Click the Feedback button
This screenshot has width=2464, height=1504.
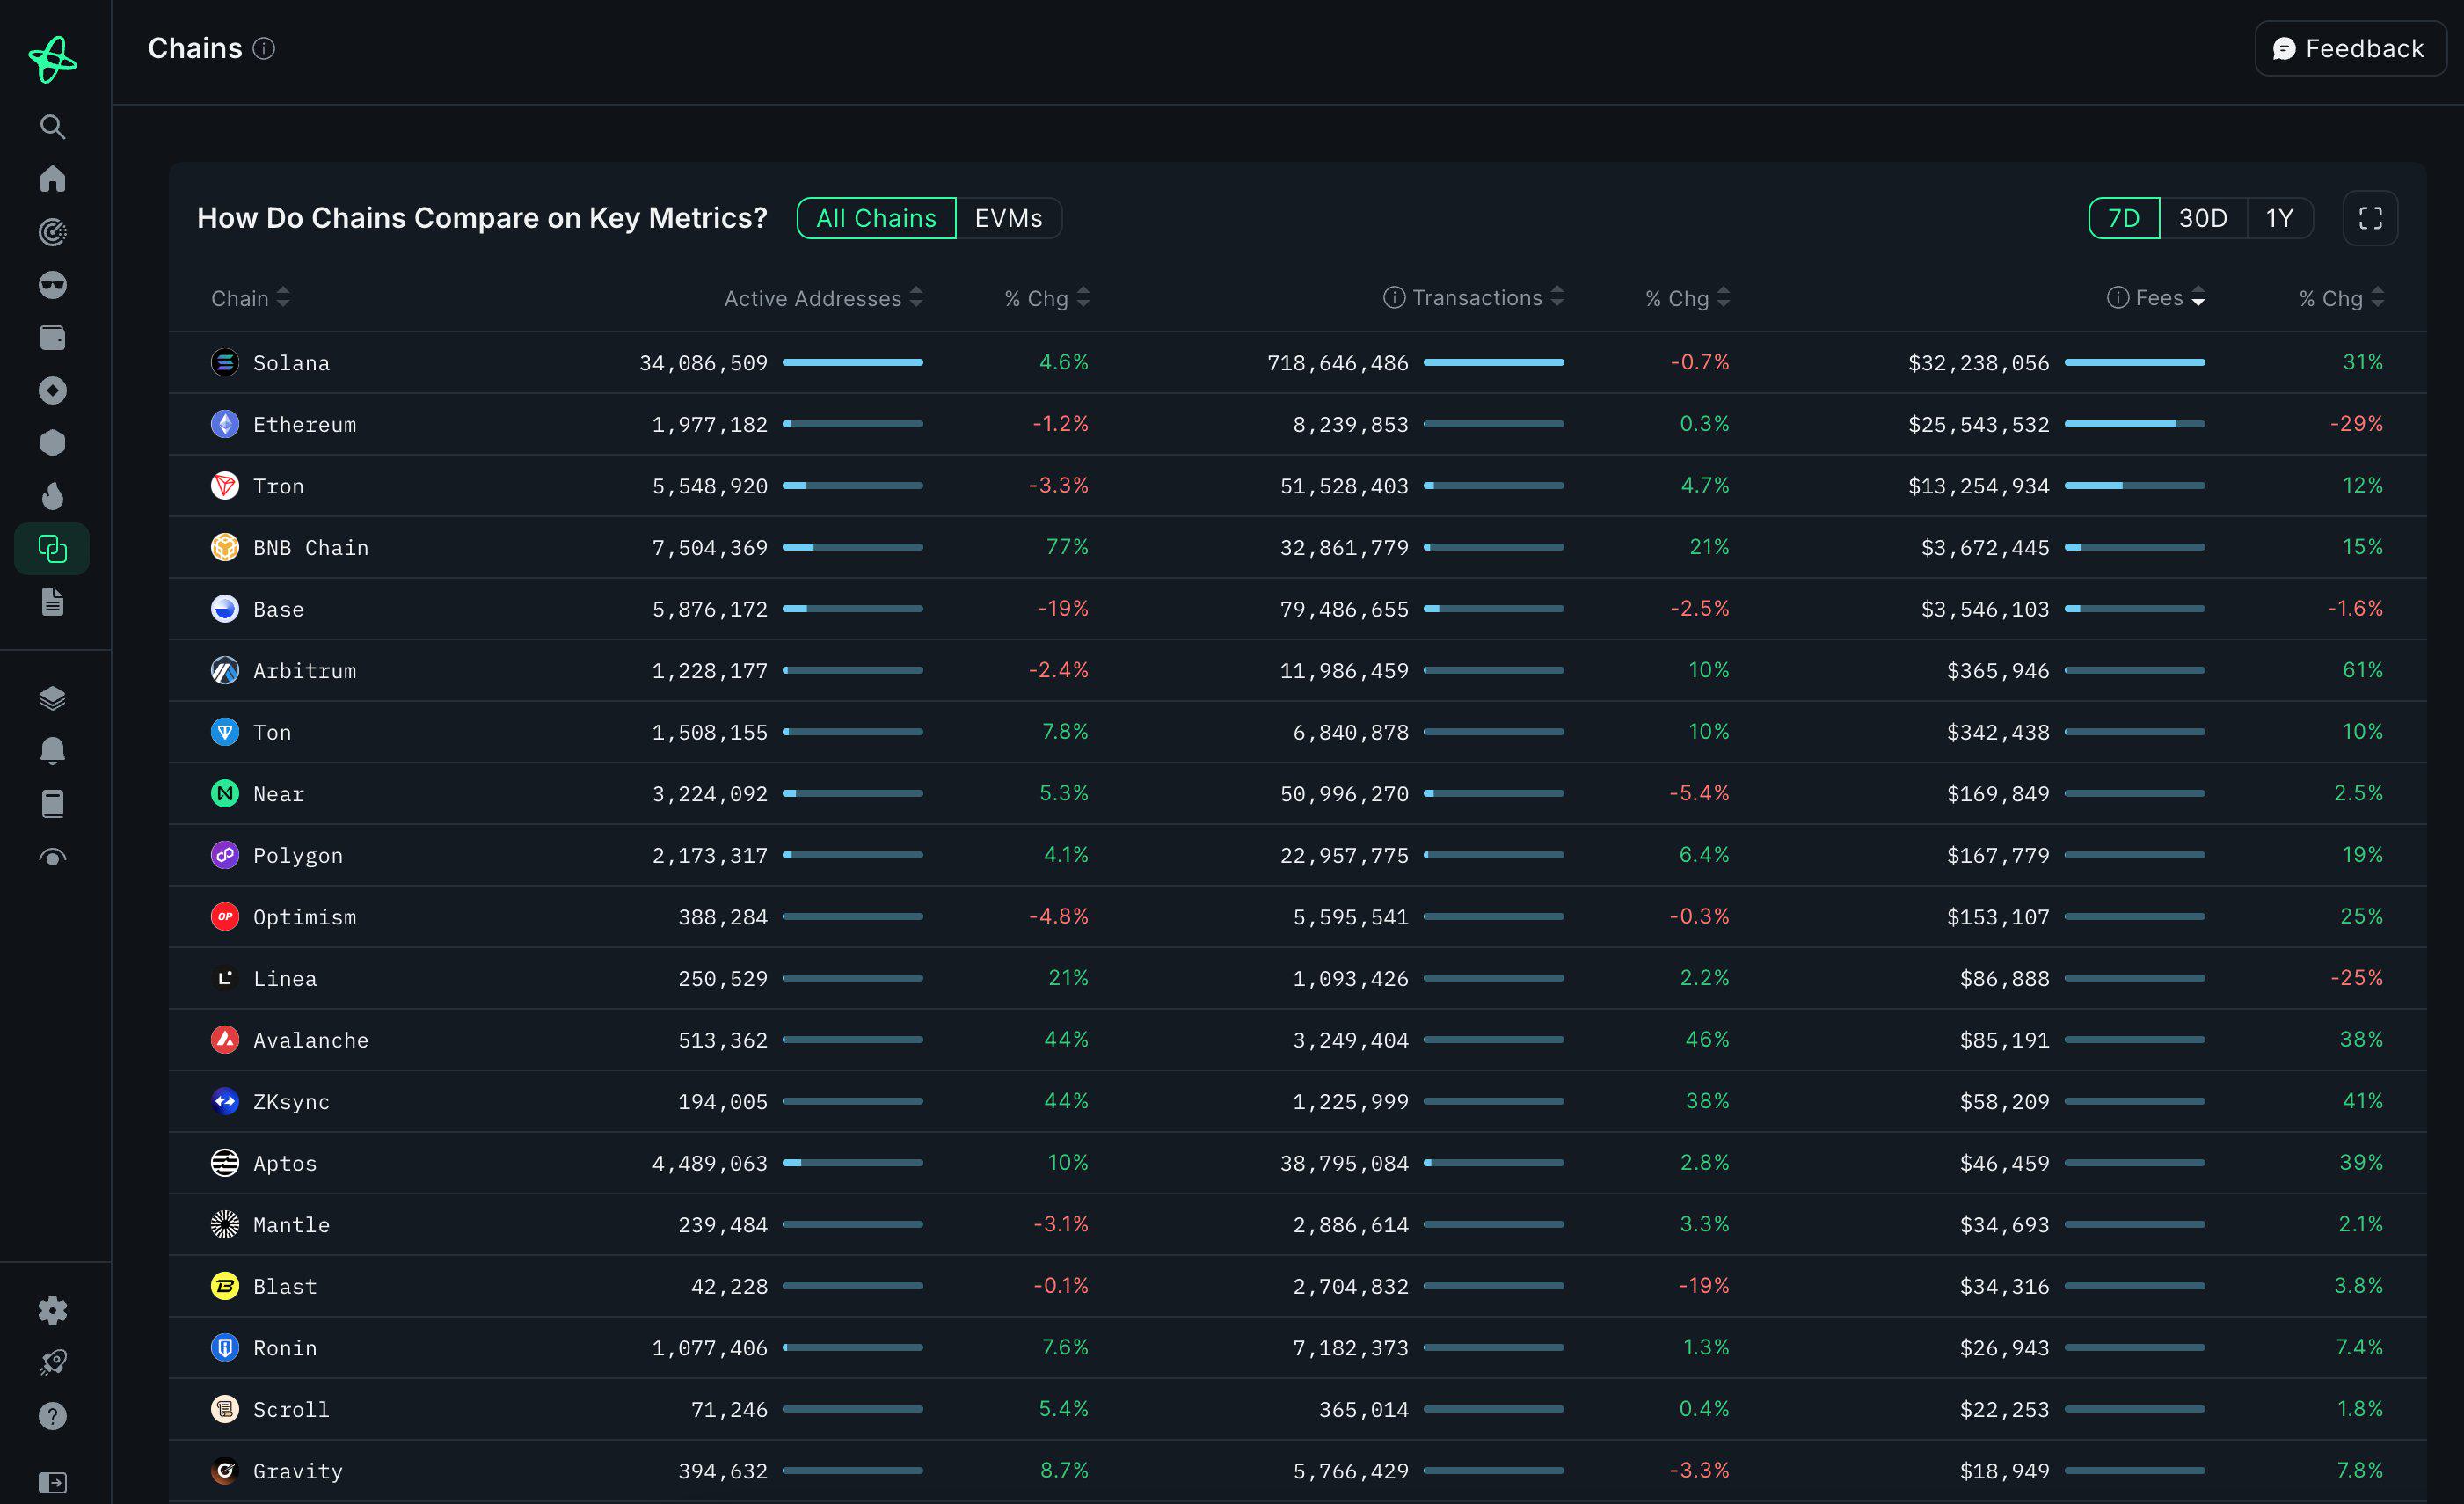2349,48
